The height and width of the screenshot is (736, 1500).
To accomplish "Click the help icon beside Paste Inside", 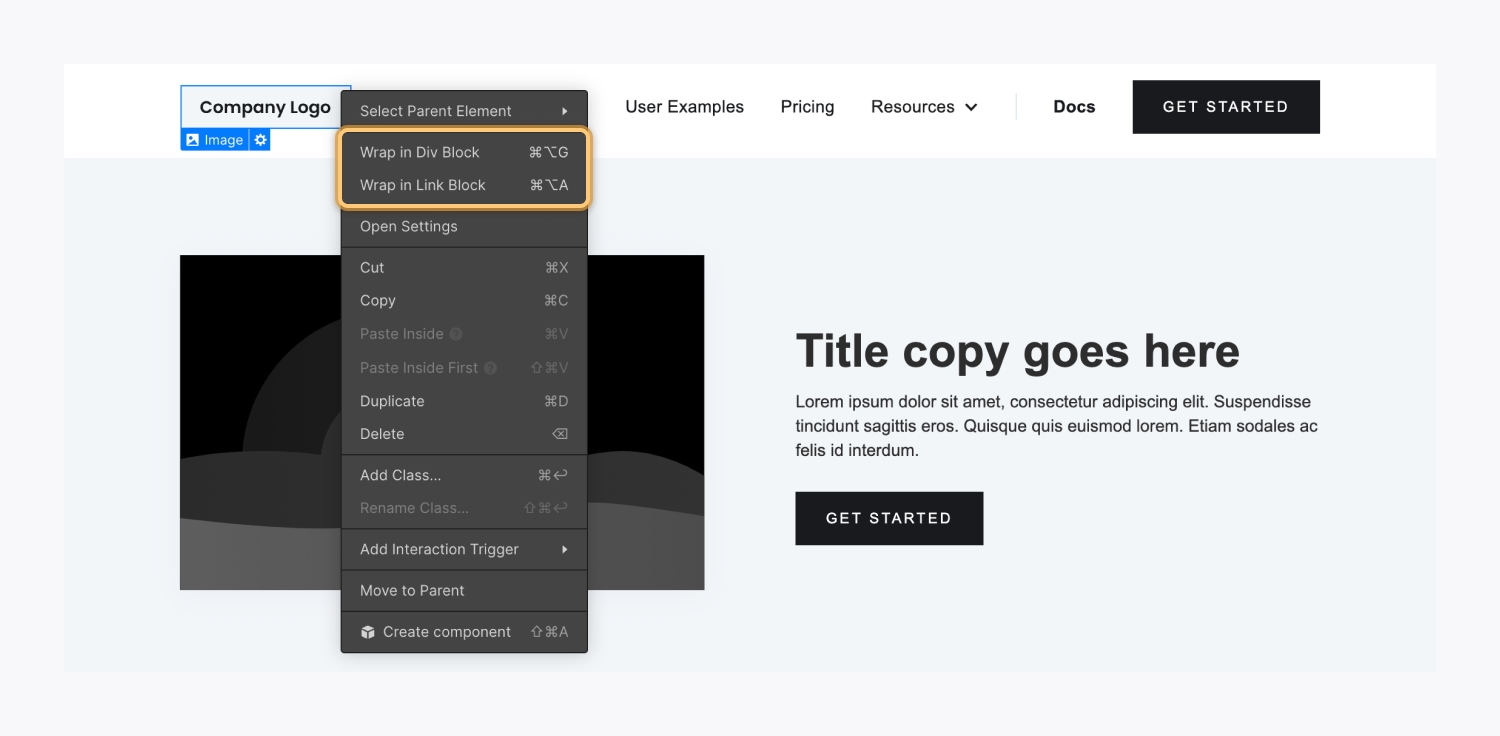I will [456, 334].
